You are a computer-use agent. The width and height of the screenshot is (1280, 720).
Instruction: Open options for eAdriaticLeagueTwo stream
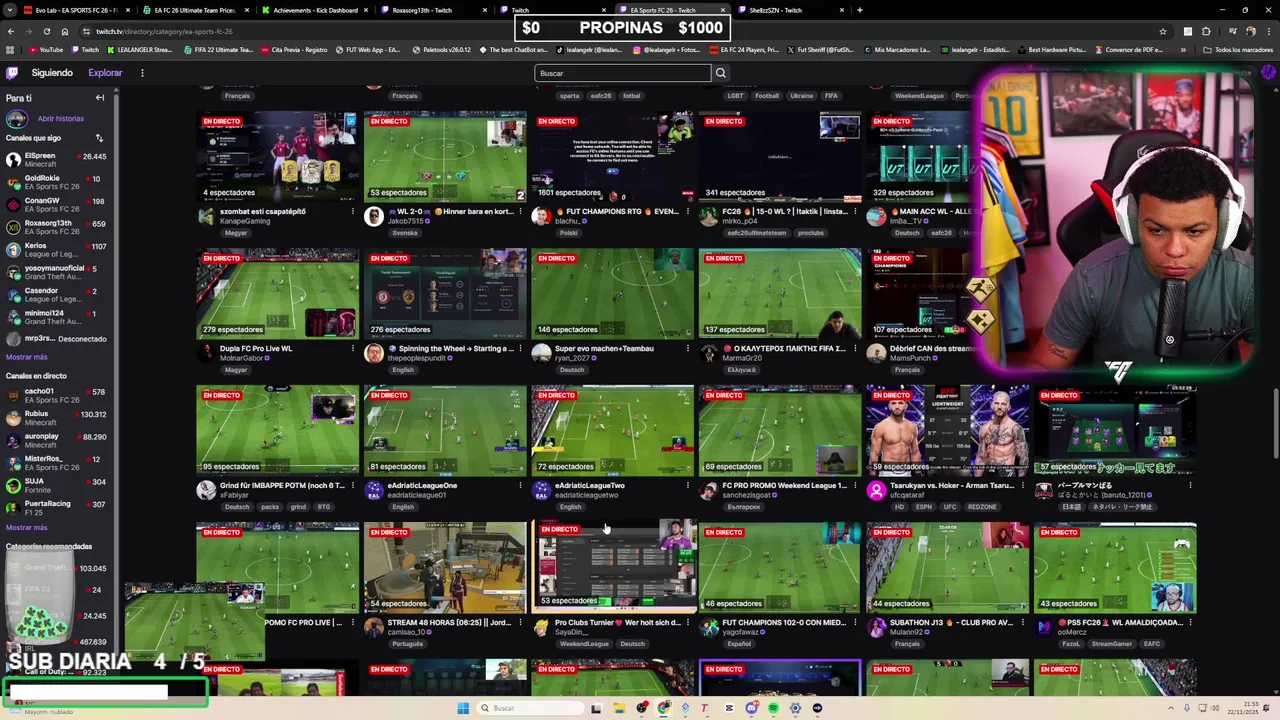[x=687, y=485]
